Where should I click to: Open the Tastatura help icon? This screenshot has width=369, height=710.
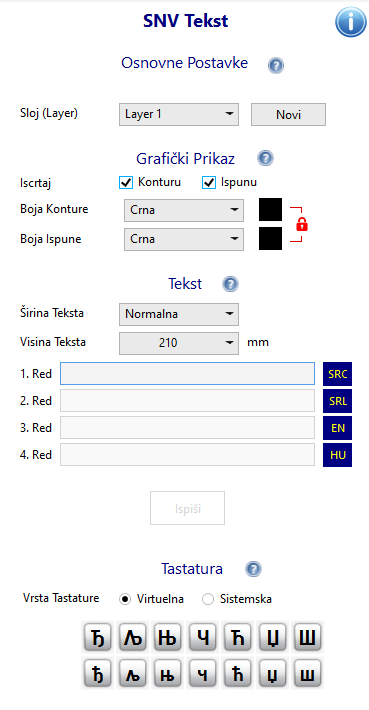253,569
